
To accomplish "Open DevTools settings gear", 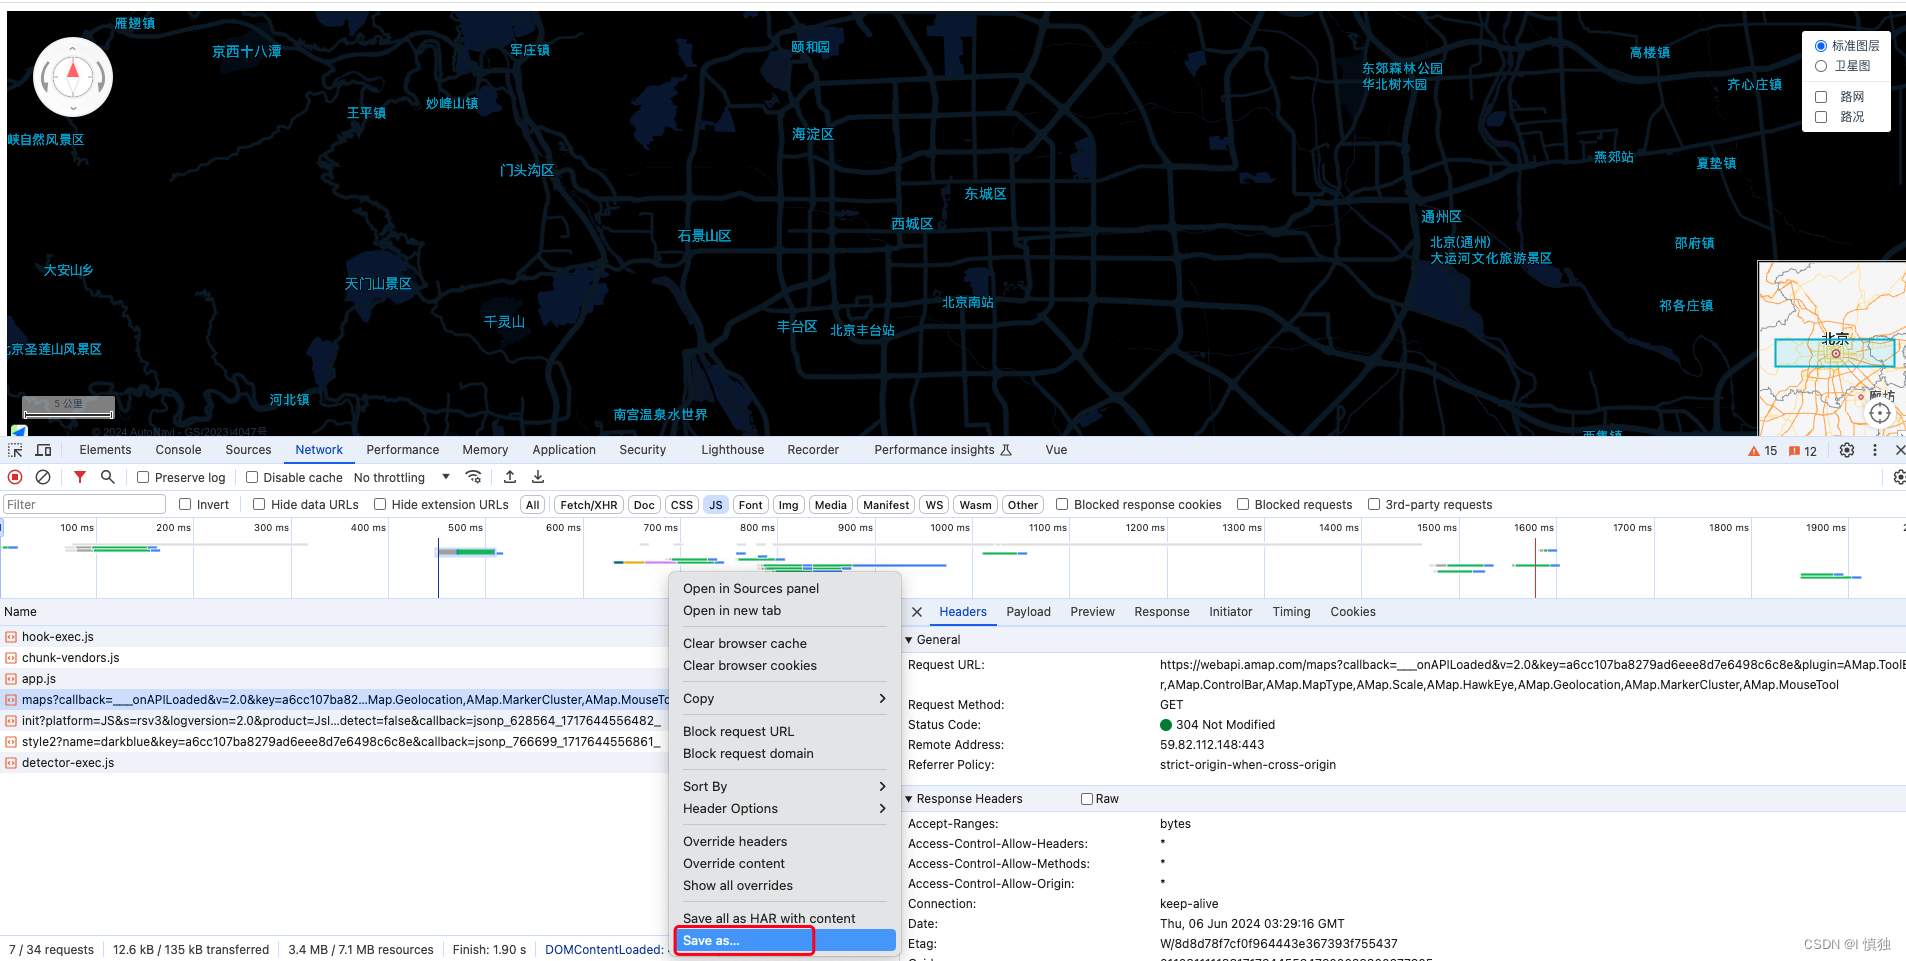I will coord(1847,450).
